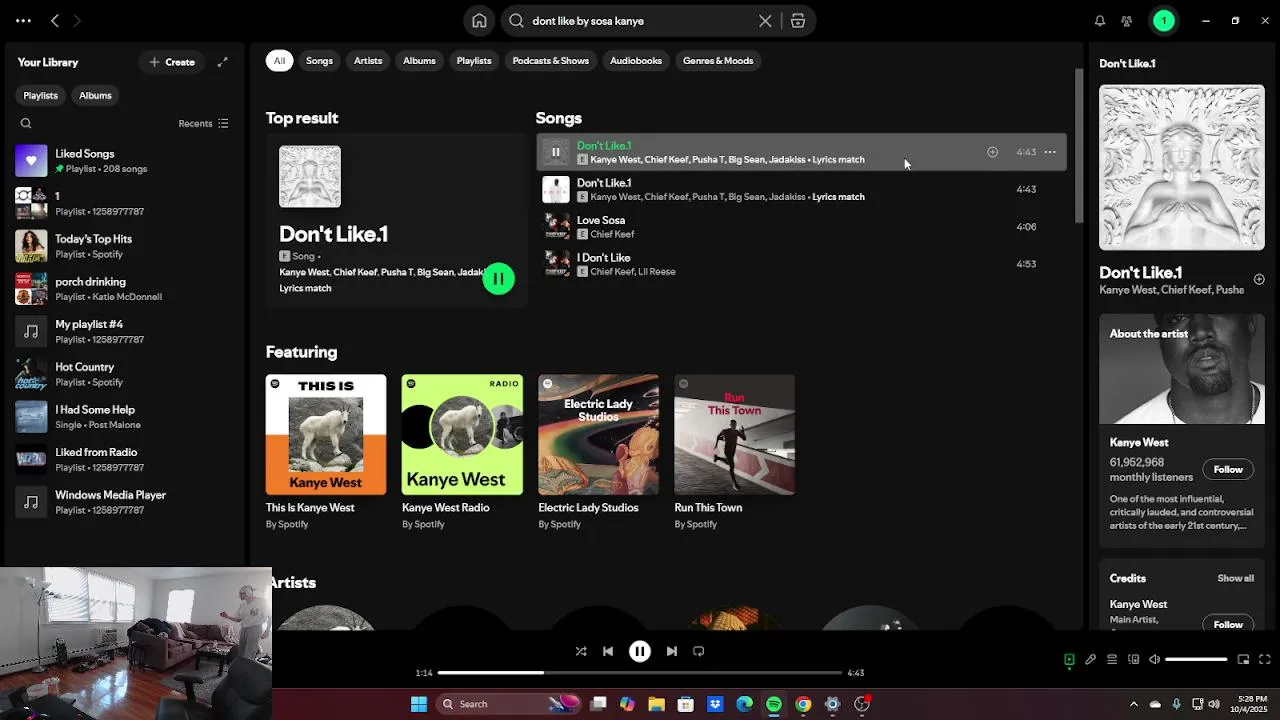This screenshot has height=720, width=1280.
Task: Select the Love Sosa song row
Action: click(x=801, y=227)
